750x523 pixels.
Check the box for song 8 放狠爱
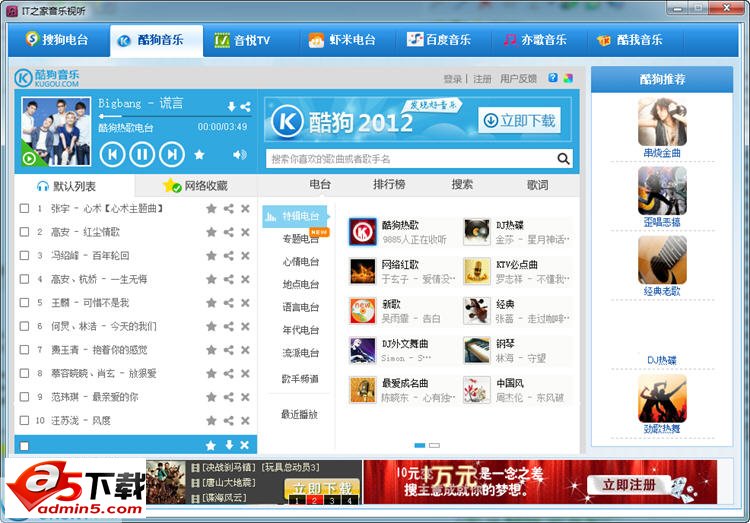[24, 373]
